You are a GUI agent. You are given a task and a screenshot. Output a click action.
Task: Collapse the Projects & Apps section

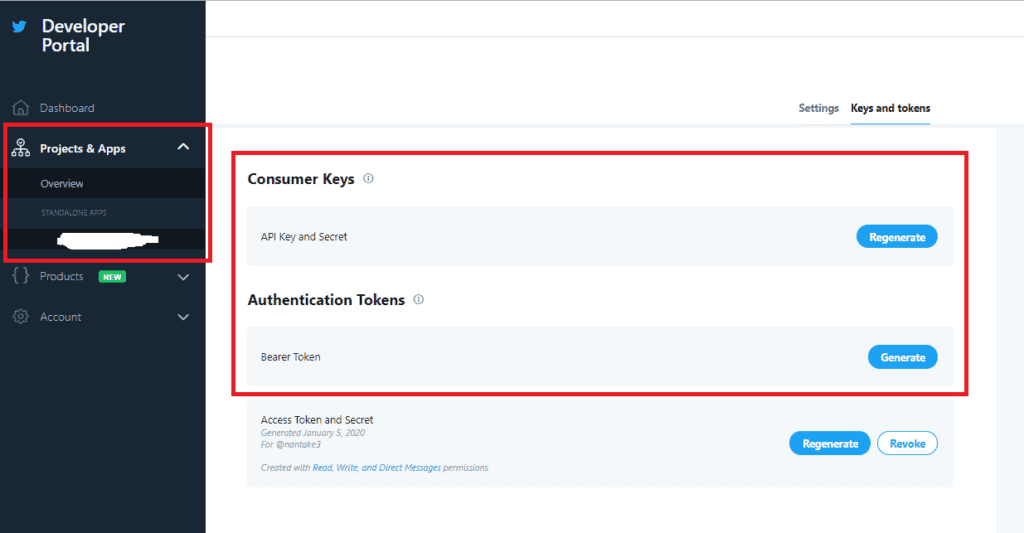coord(183,148)
